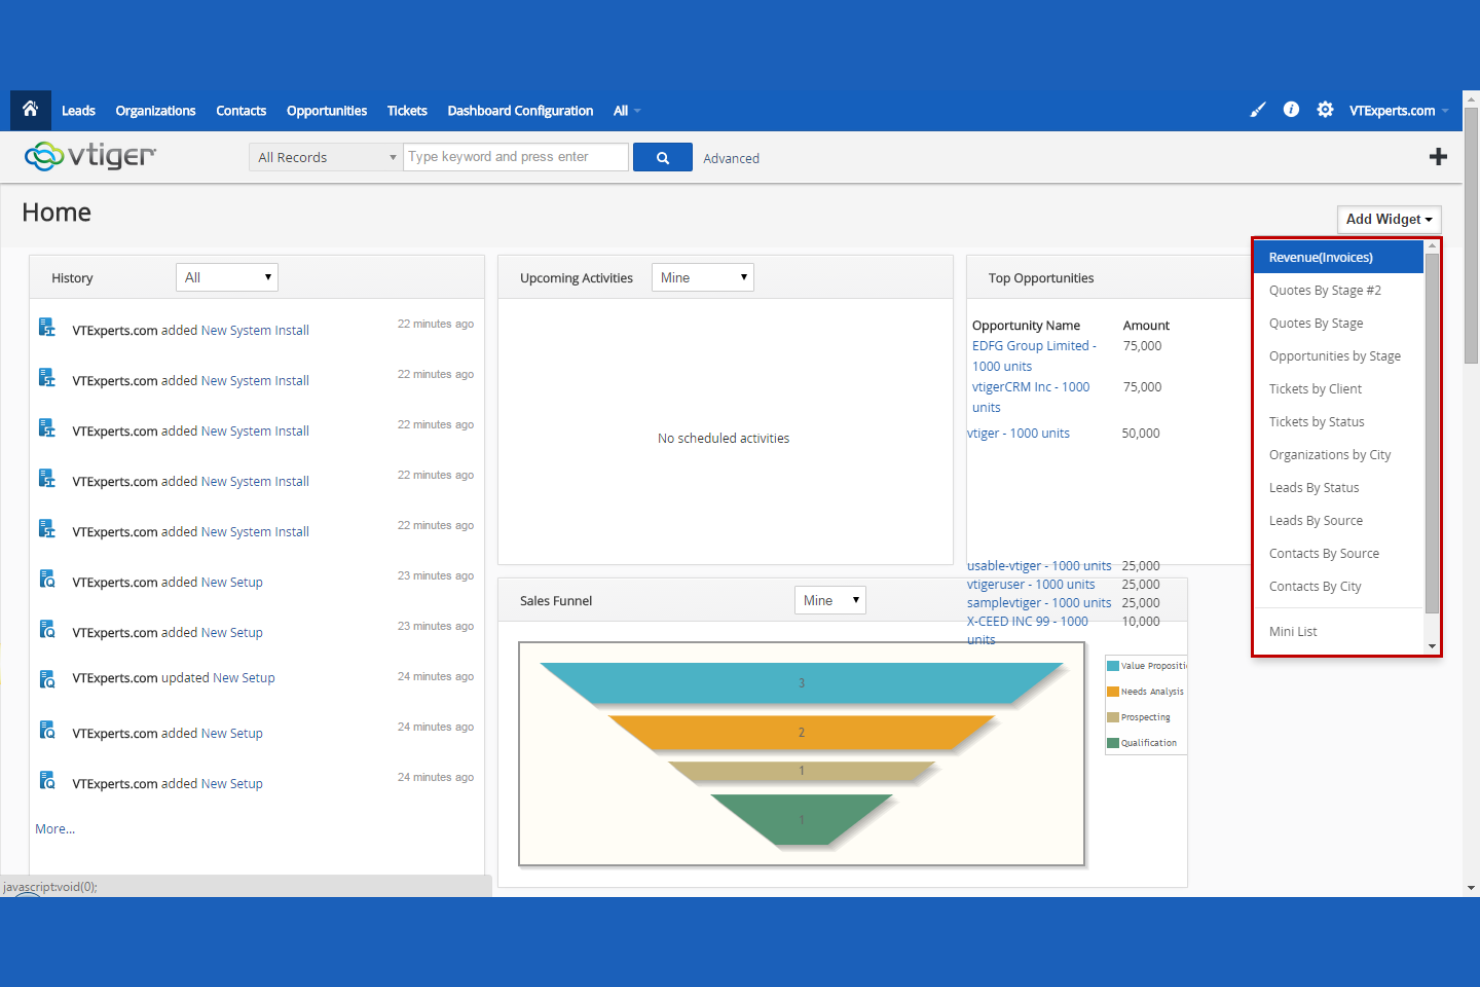This screenshot has width=1480, height=987.
Task: Select Mini List widget
Action: 1338,632
